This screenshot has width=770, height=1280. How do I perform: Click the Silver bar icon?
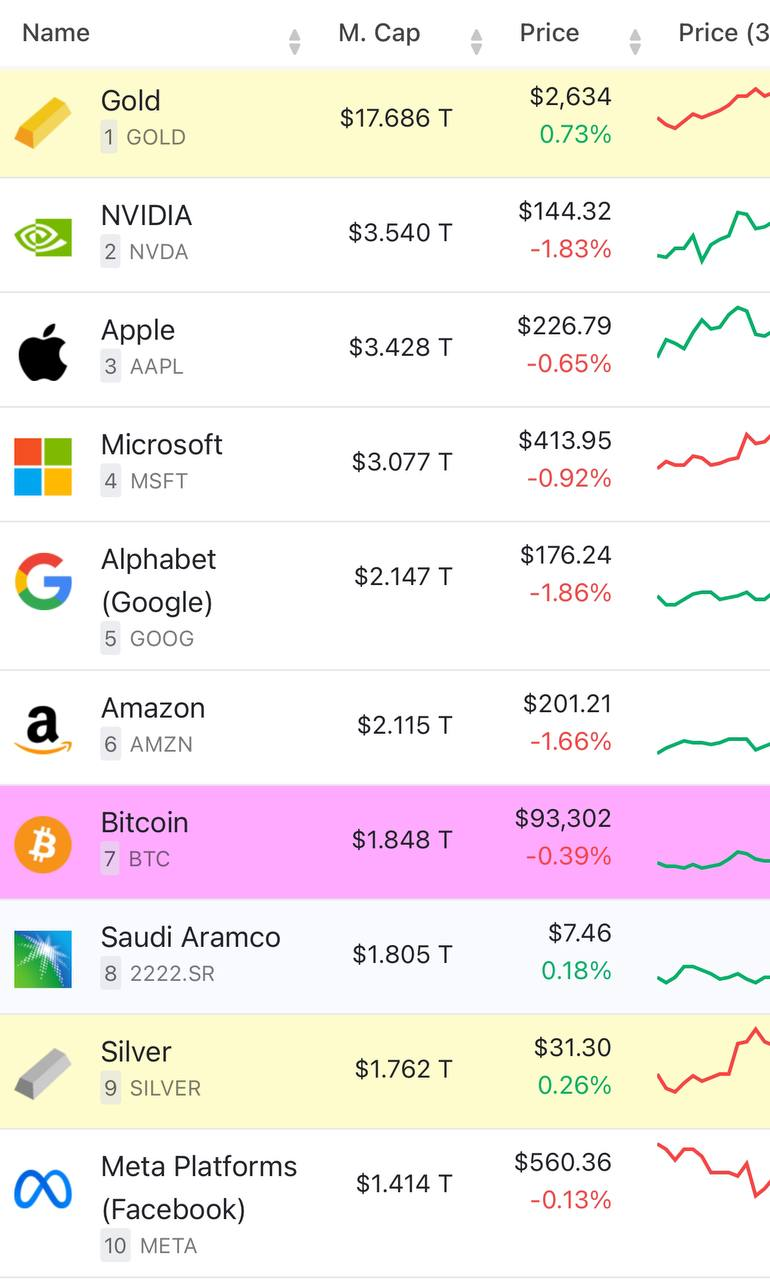point(43,1075)
